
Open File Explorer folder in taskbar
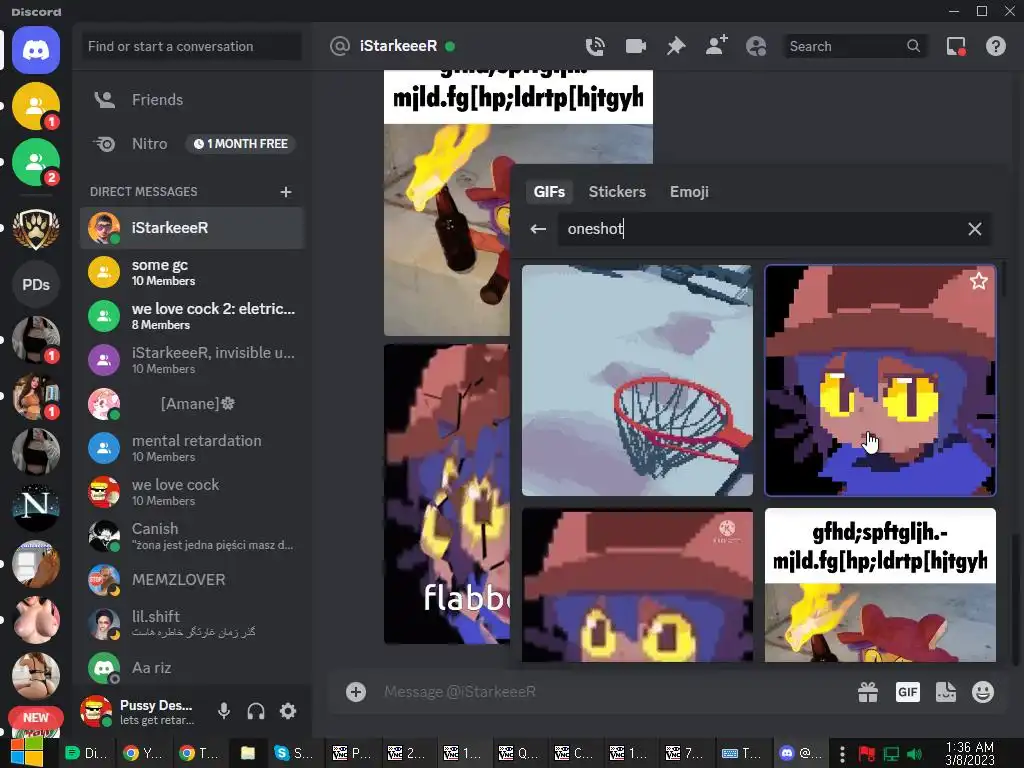pyautogui.click(x=248, y=753)
